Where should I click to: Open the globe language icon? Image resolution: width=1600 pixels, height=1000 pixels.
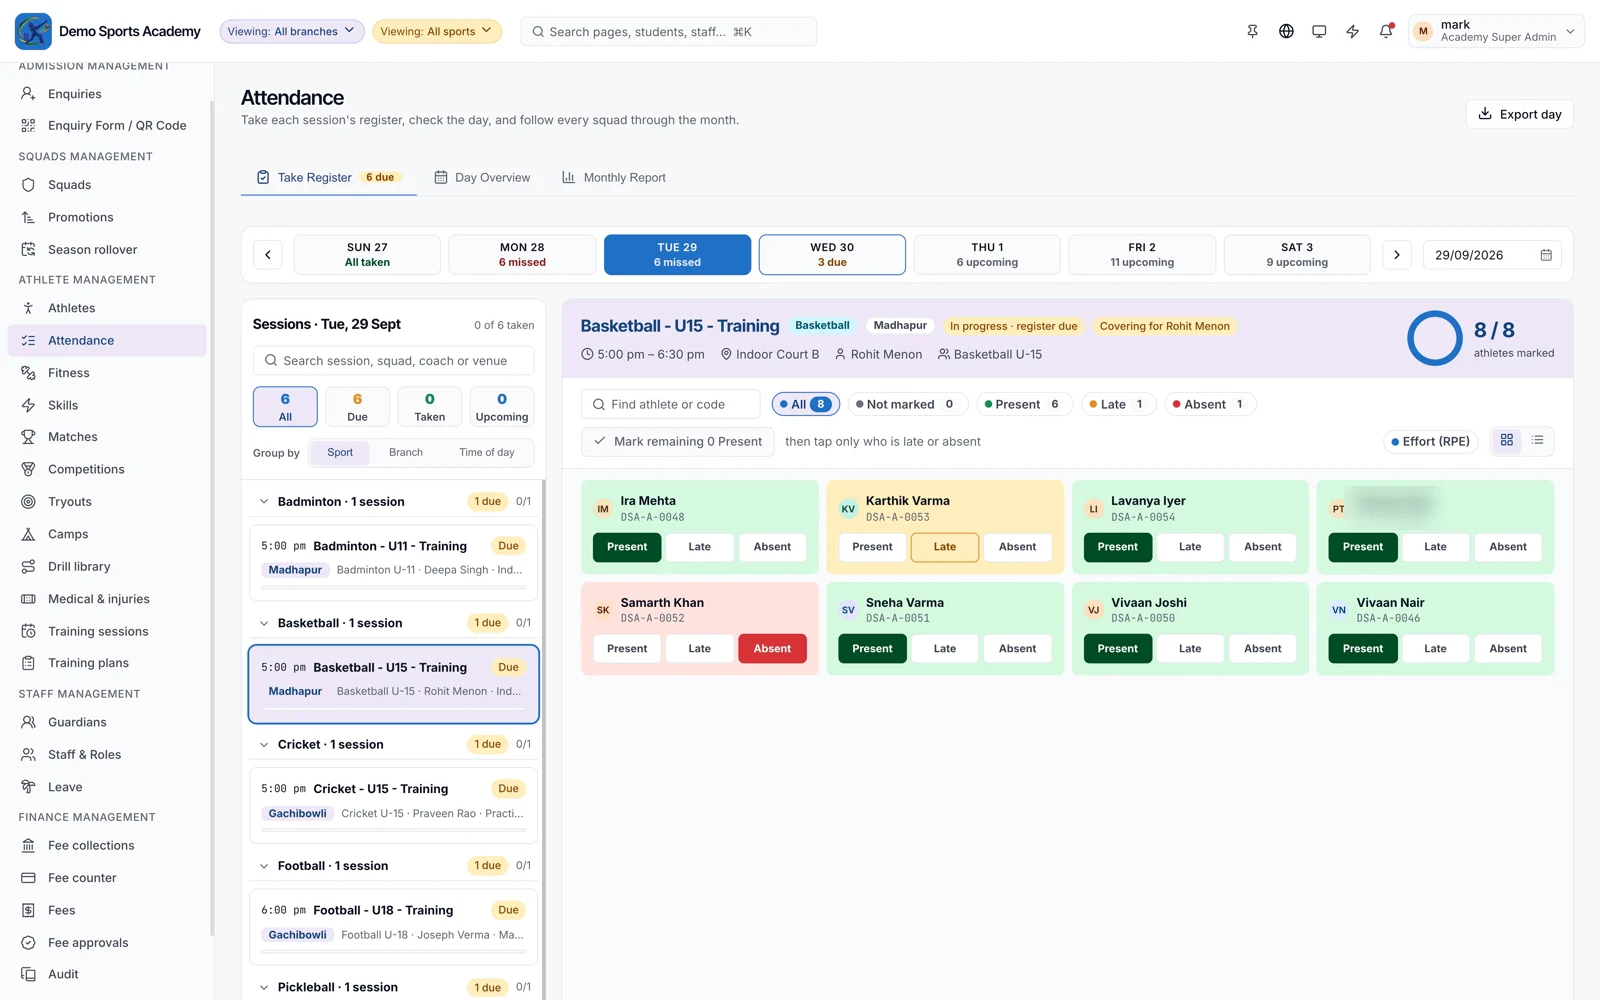tap(1286, 31)
